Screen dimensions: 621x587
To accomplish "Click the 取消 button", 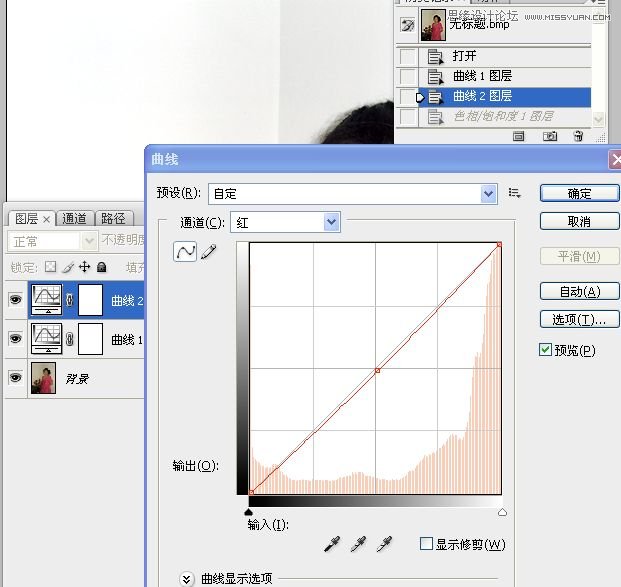I will pyautogui.click(x=579, y=221).
